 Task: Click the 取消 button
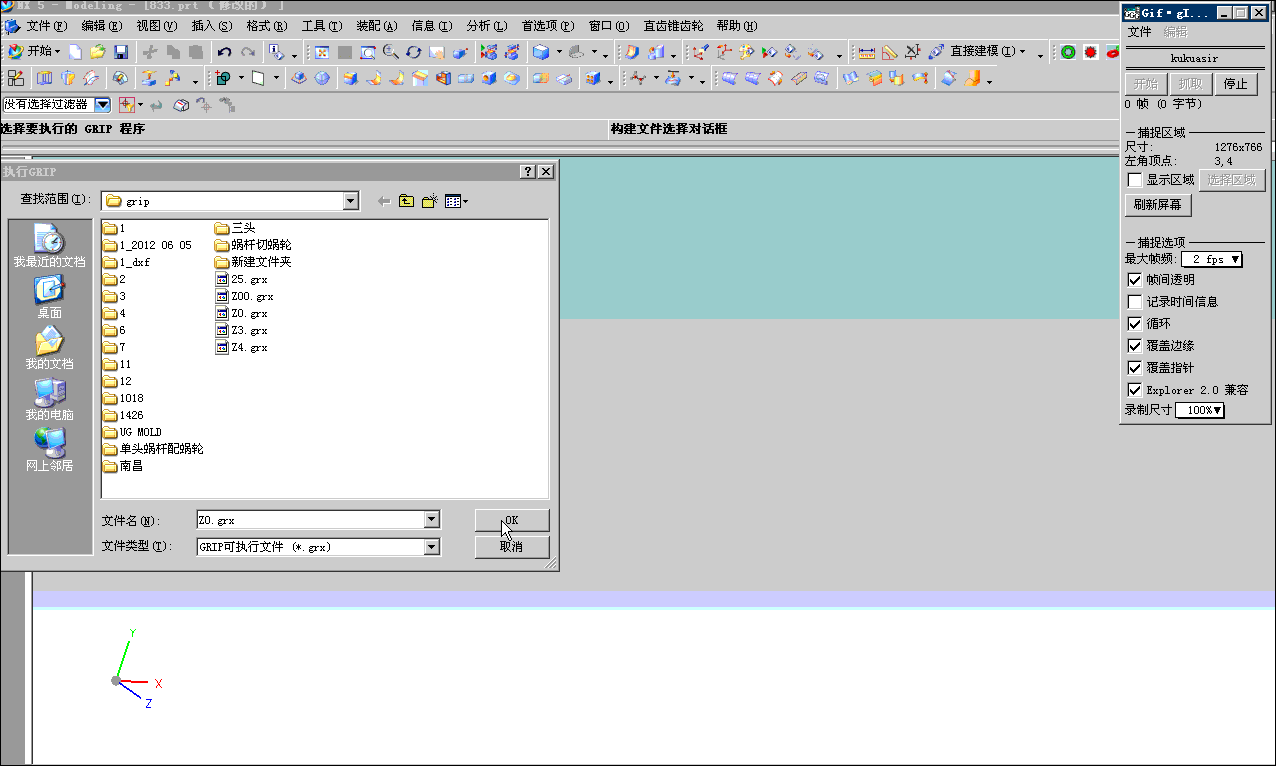[512, 547]
